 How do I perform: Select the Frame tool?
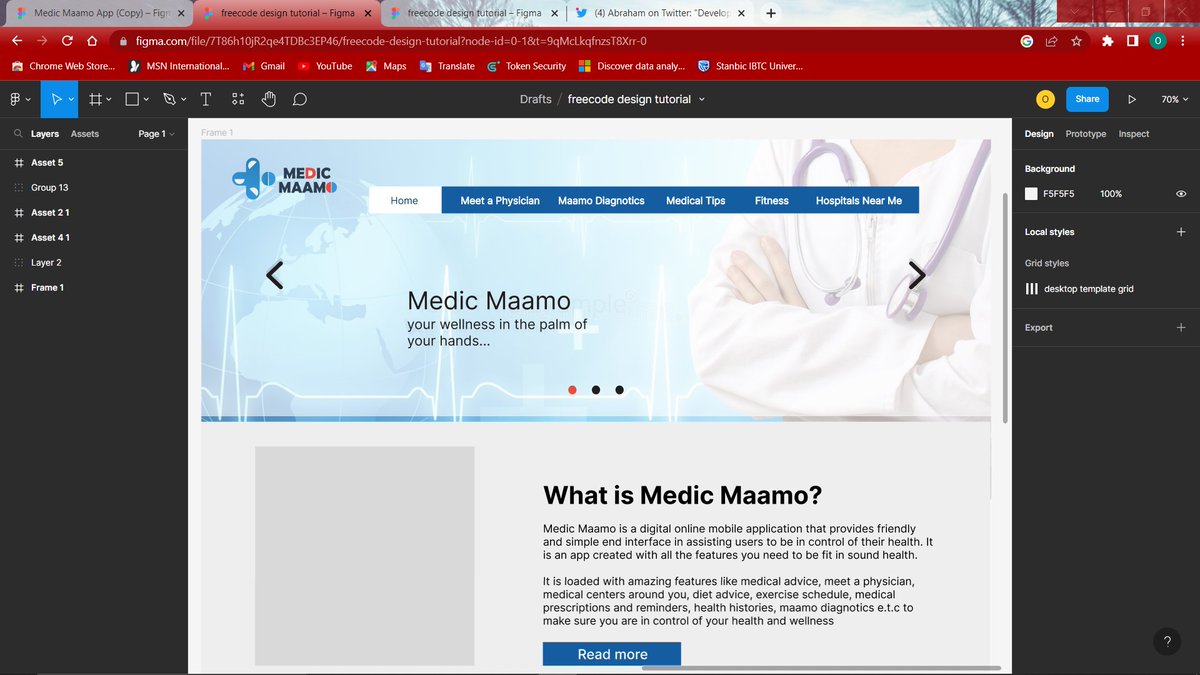coord(95,99)
